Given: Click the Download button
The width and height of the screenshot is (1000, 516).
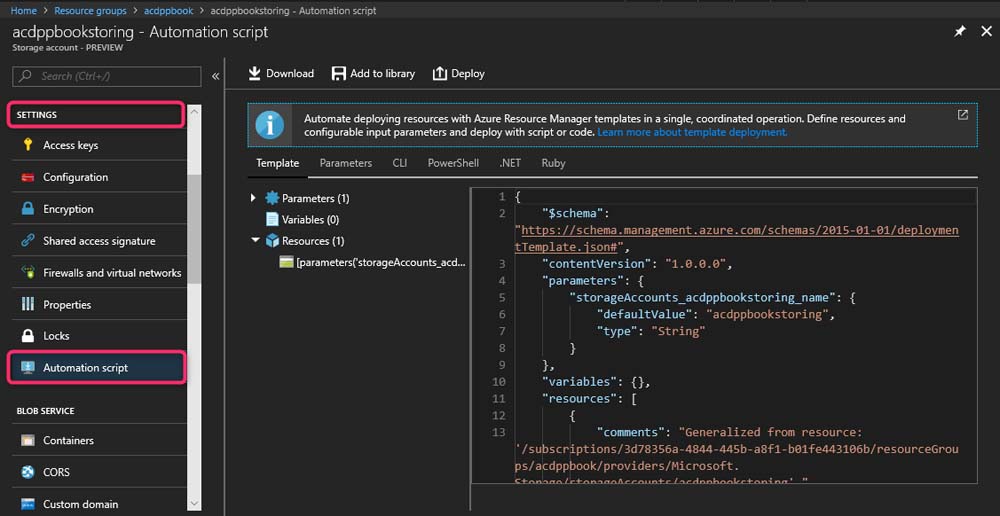Looking at the screenshot, I should tap(281, 73).
